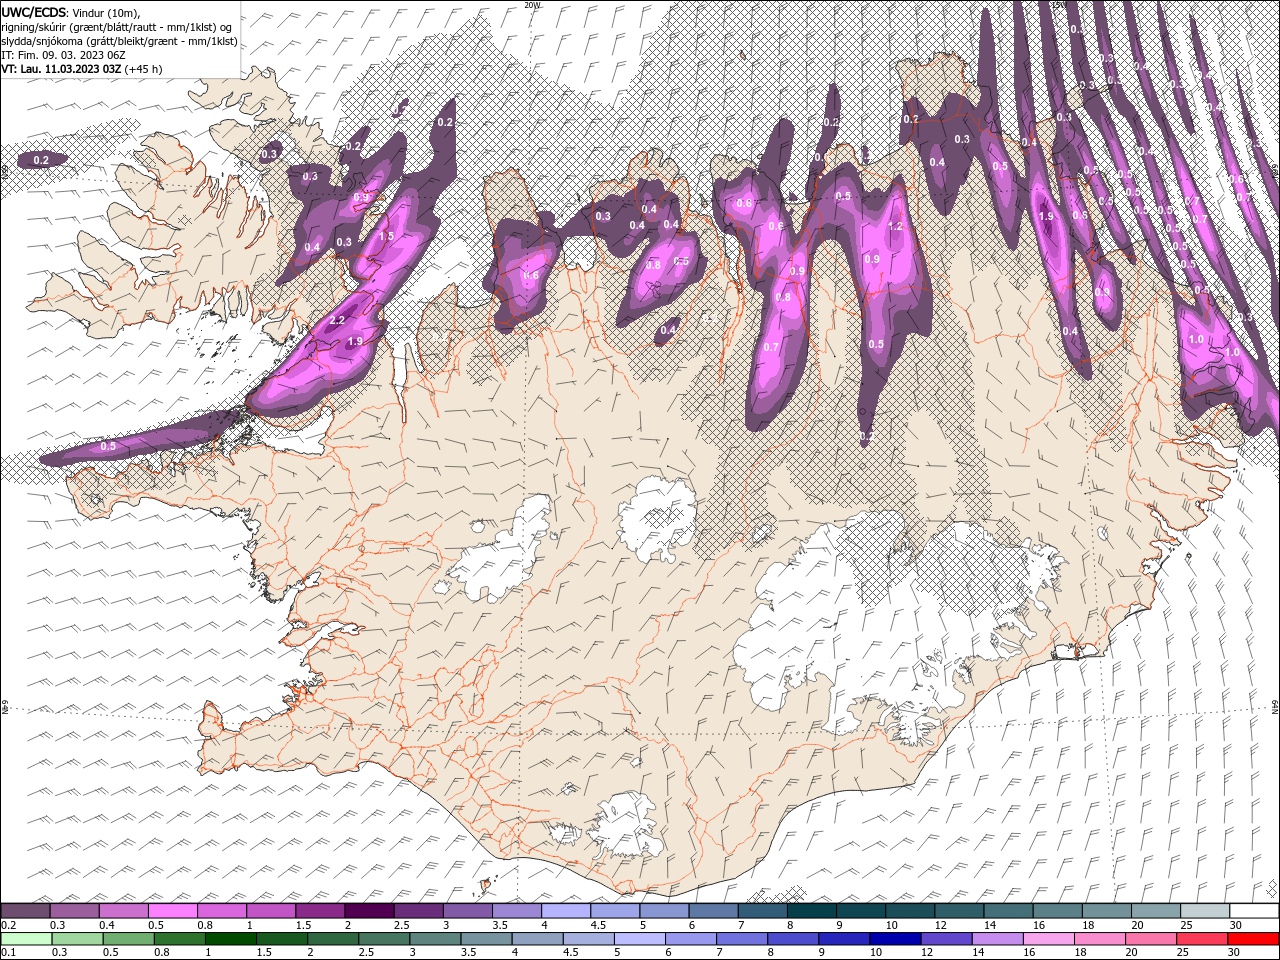Select the snow legend swatch labeled 1.5
Image resolution: width=1280 pixels, height=960 pixels.
point(320,911)
